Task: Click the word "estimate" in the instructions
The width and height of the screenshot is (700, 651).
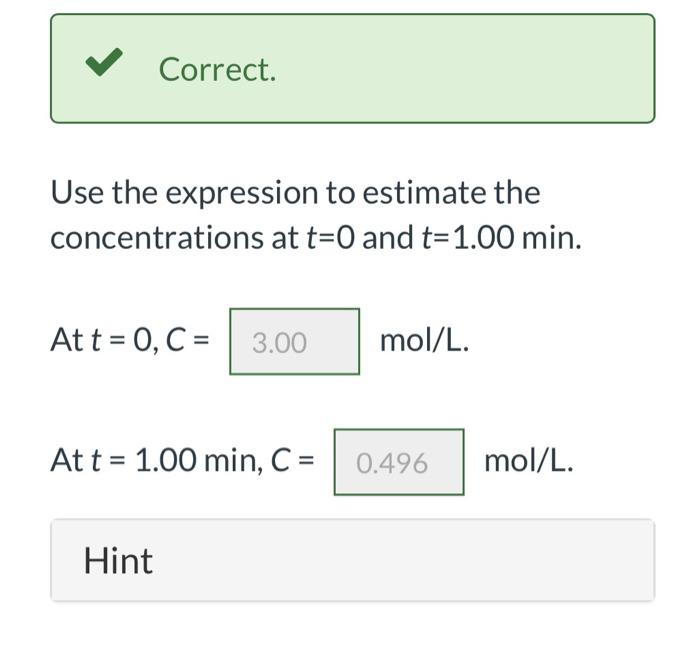Action: (x=424, y=192)
